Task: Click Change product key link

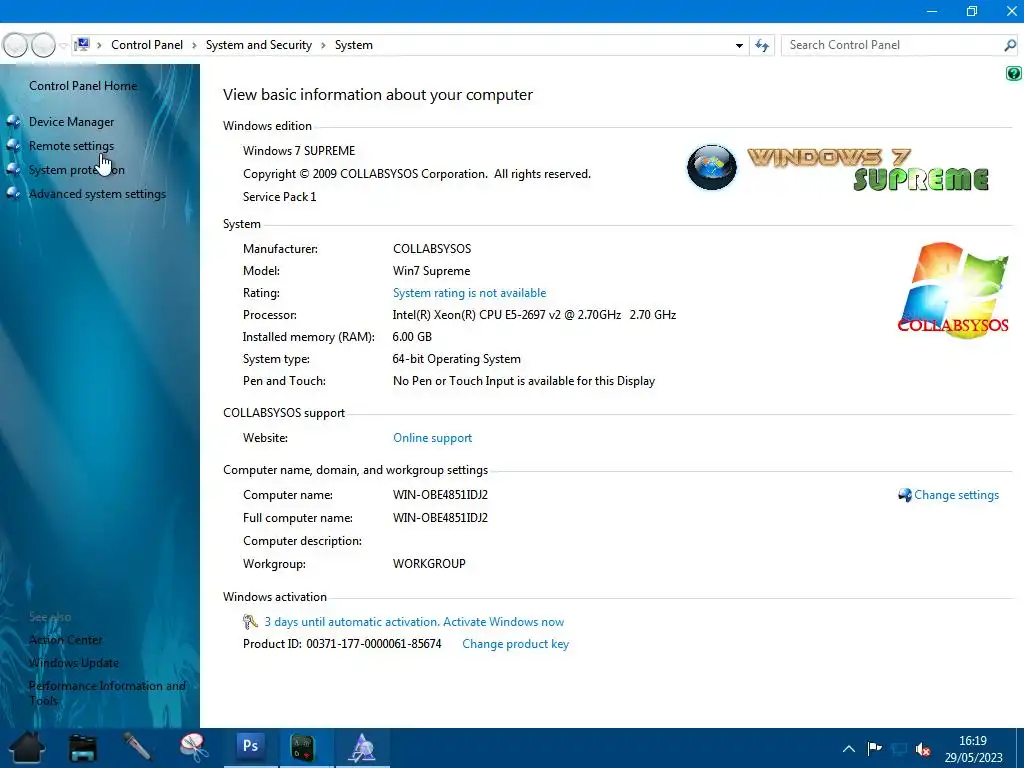Action: click(x=515, y=645)
